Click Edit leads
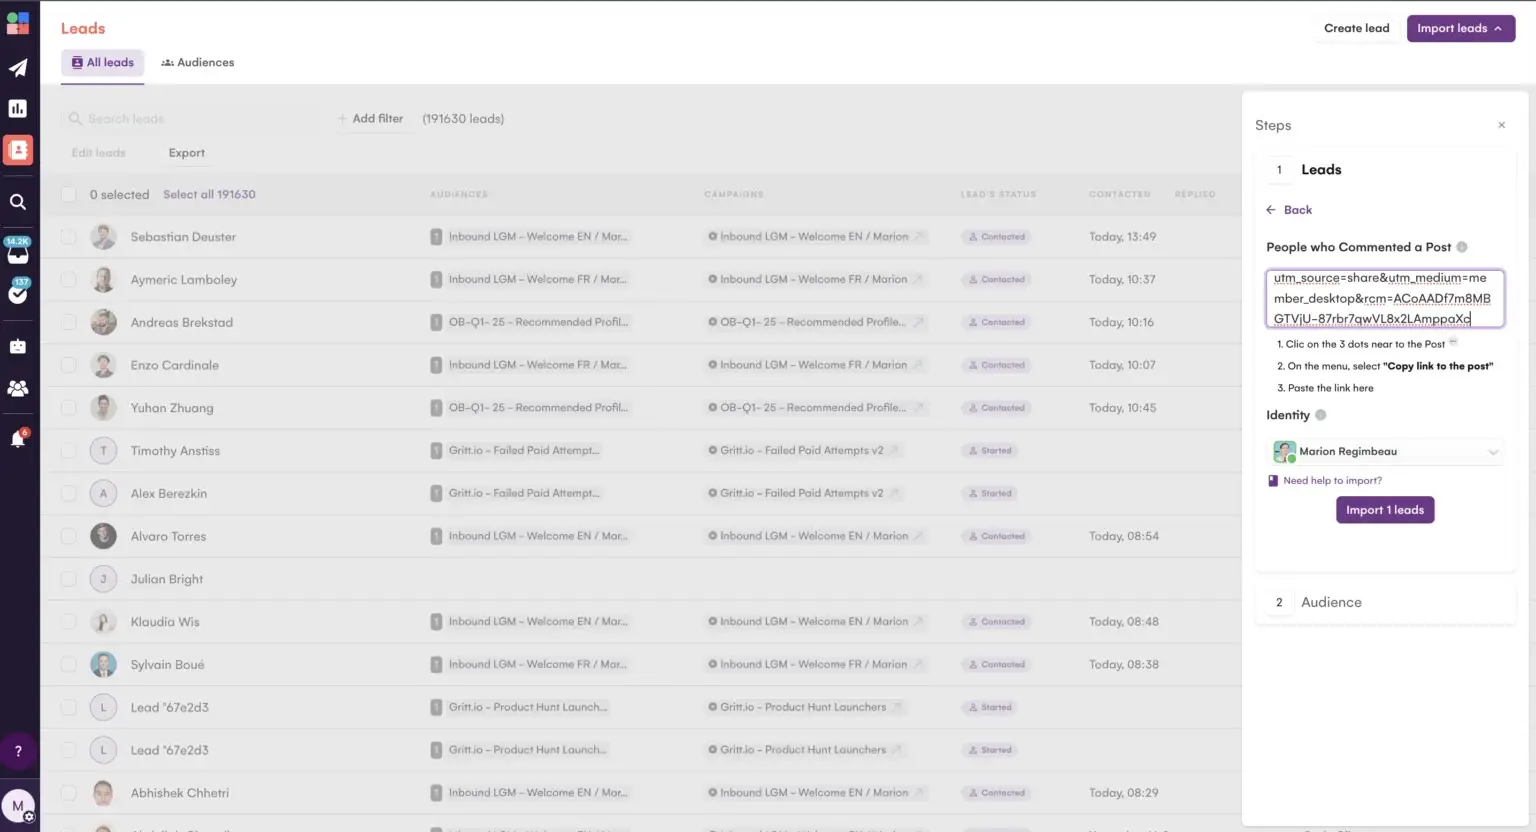1536x832 pixels. [98, 153]
